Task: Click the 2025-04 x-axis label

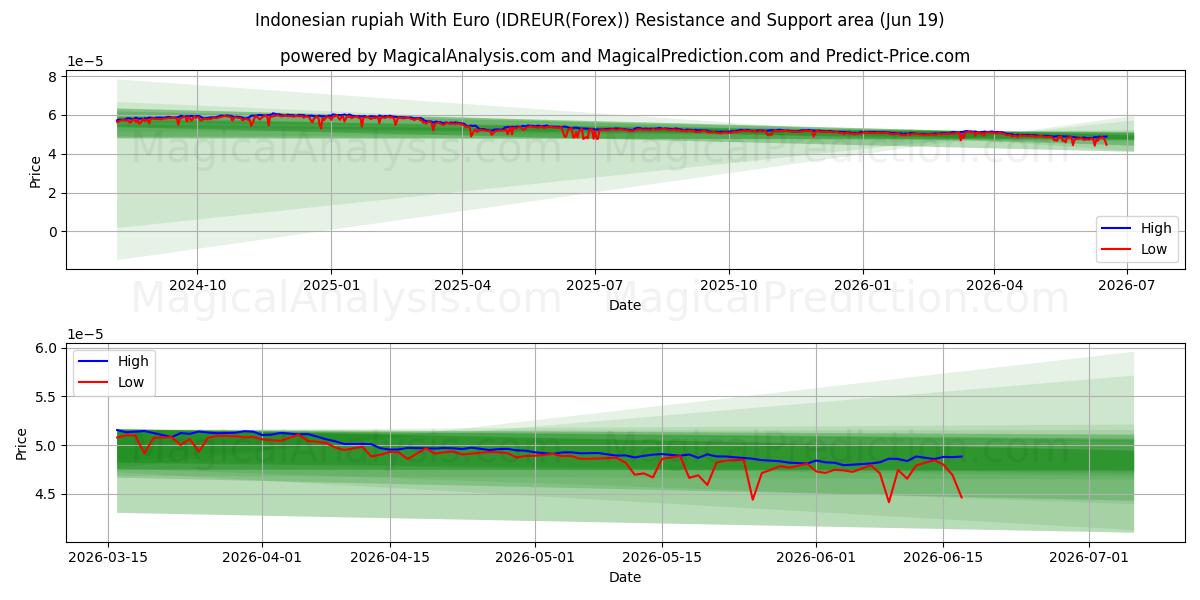Action: point(462,286)
